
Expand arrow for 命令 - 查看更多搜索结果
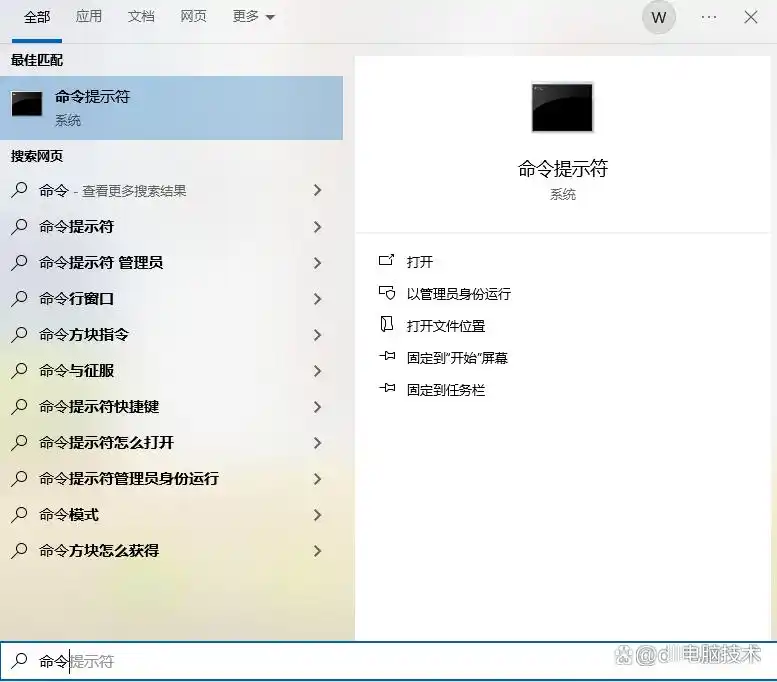point(318,190)
